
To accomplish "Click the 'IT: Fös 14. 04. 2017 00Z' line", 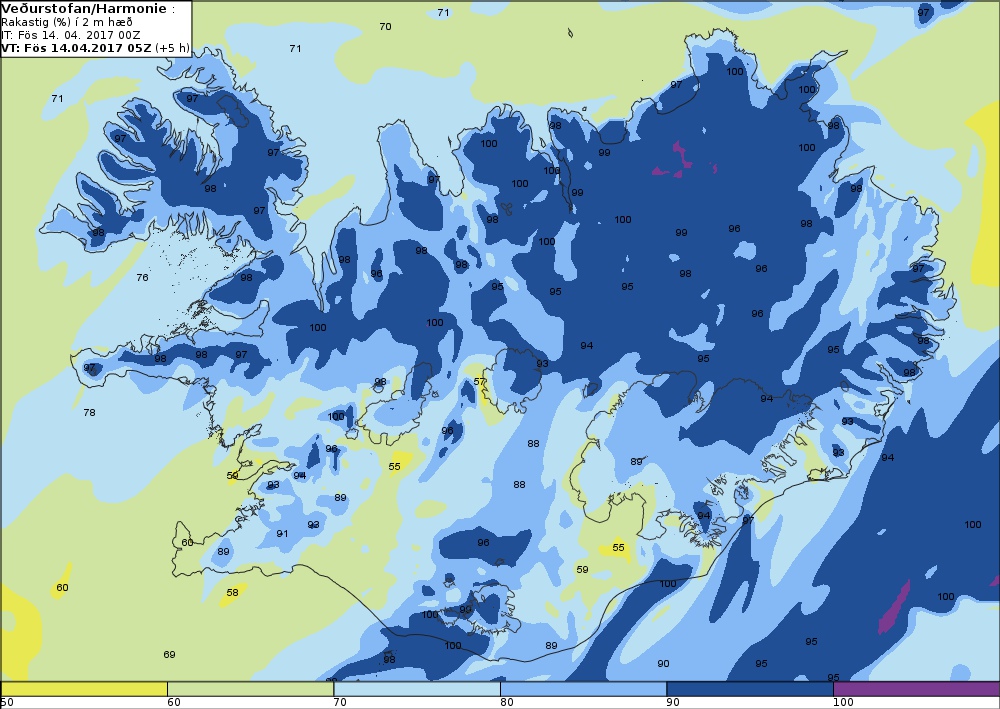I will pos(70,35).
